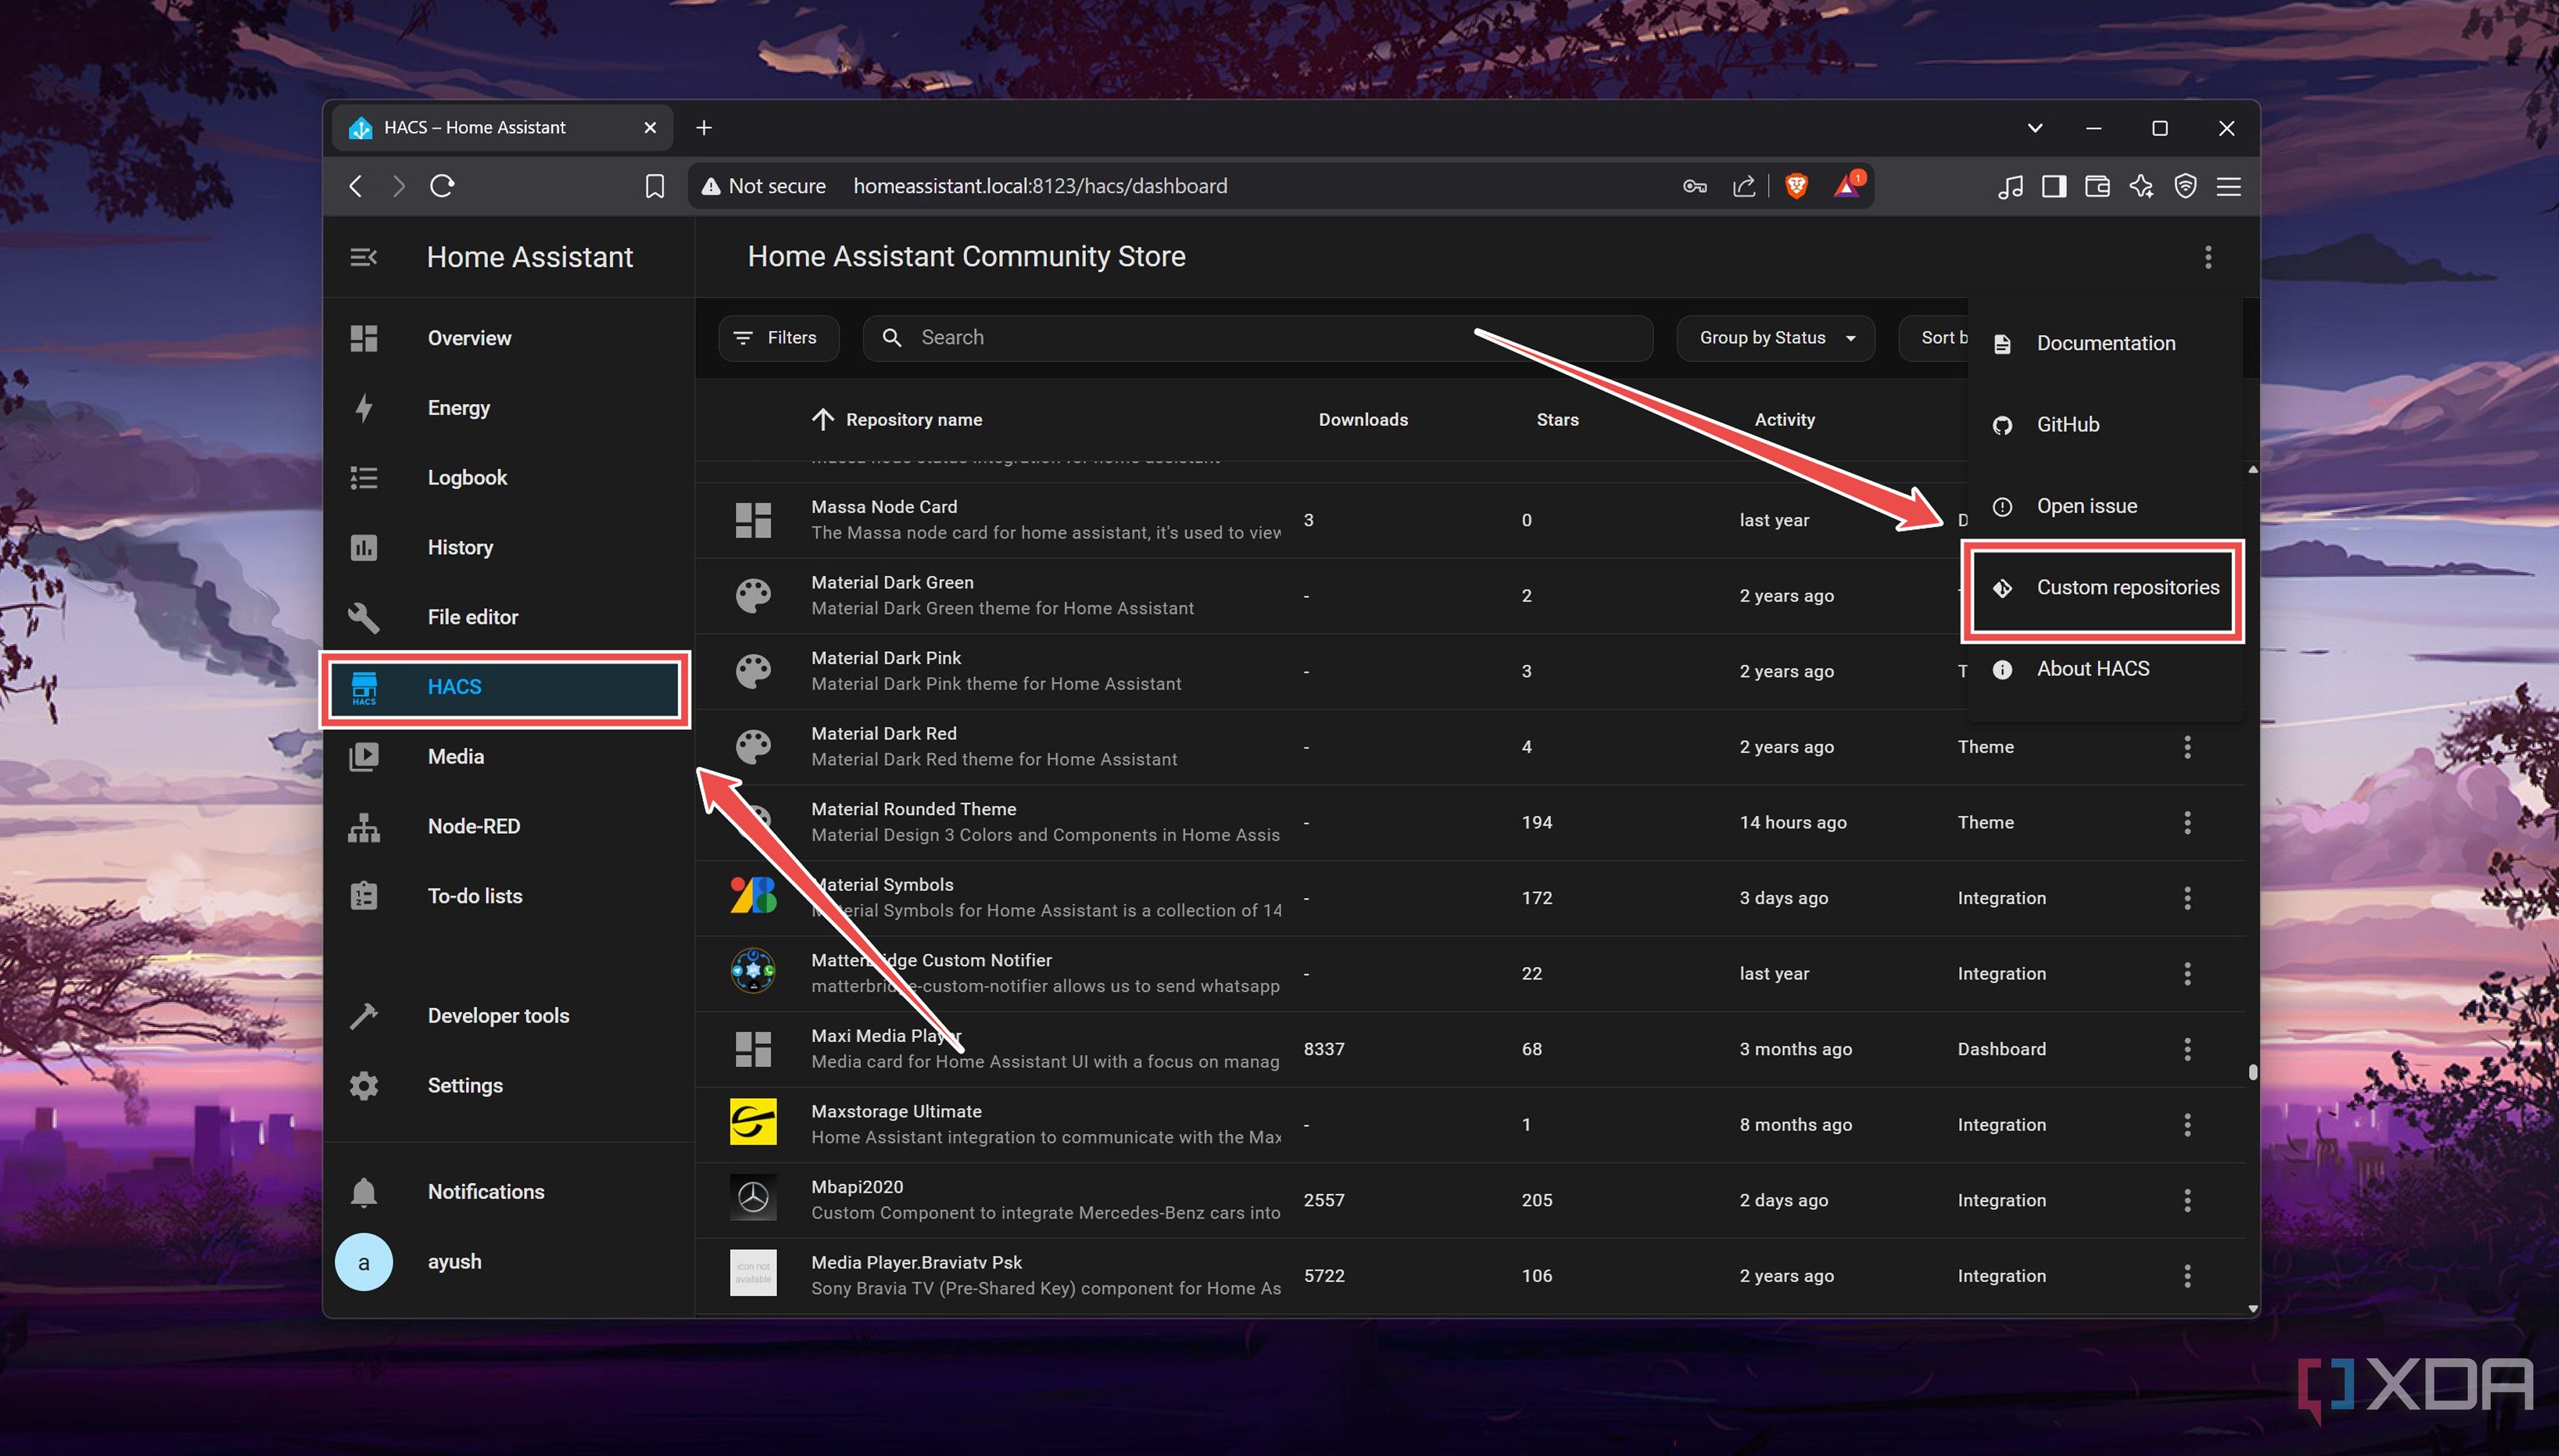Reload the page with refresh icon
The height and width of the screenshot is (1456, 2559).
(x=442, y=186)
